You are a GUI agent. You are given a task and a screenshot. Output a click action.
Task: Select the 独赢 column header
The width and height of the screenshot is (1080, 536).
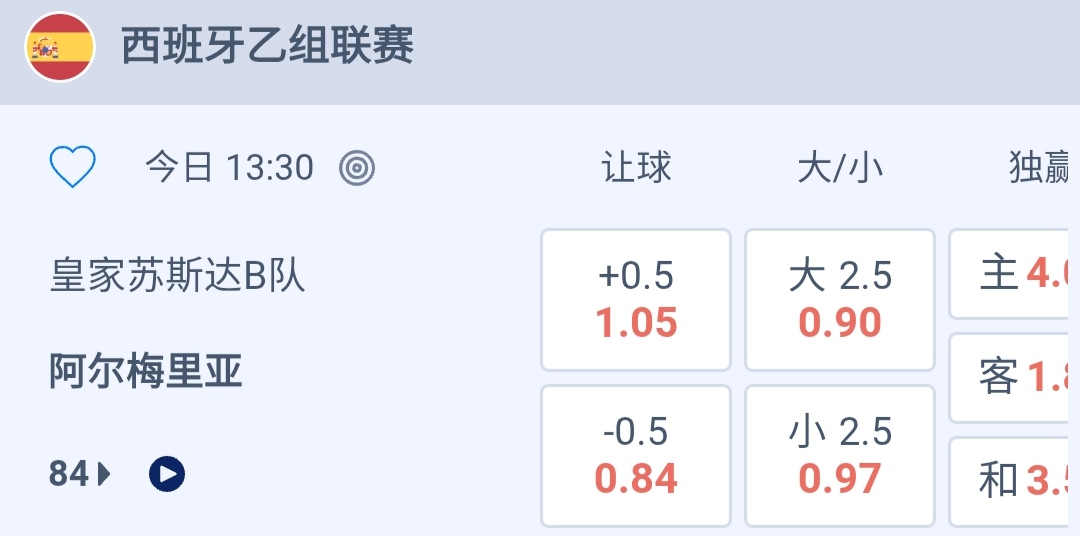pyautogui.click(x=1042, y=168)
